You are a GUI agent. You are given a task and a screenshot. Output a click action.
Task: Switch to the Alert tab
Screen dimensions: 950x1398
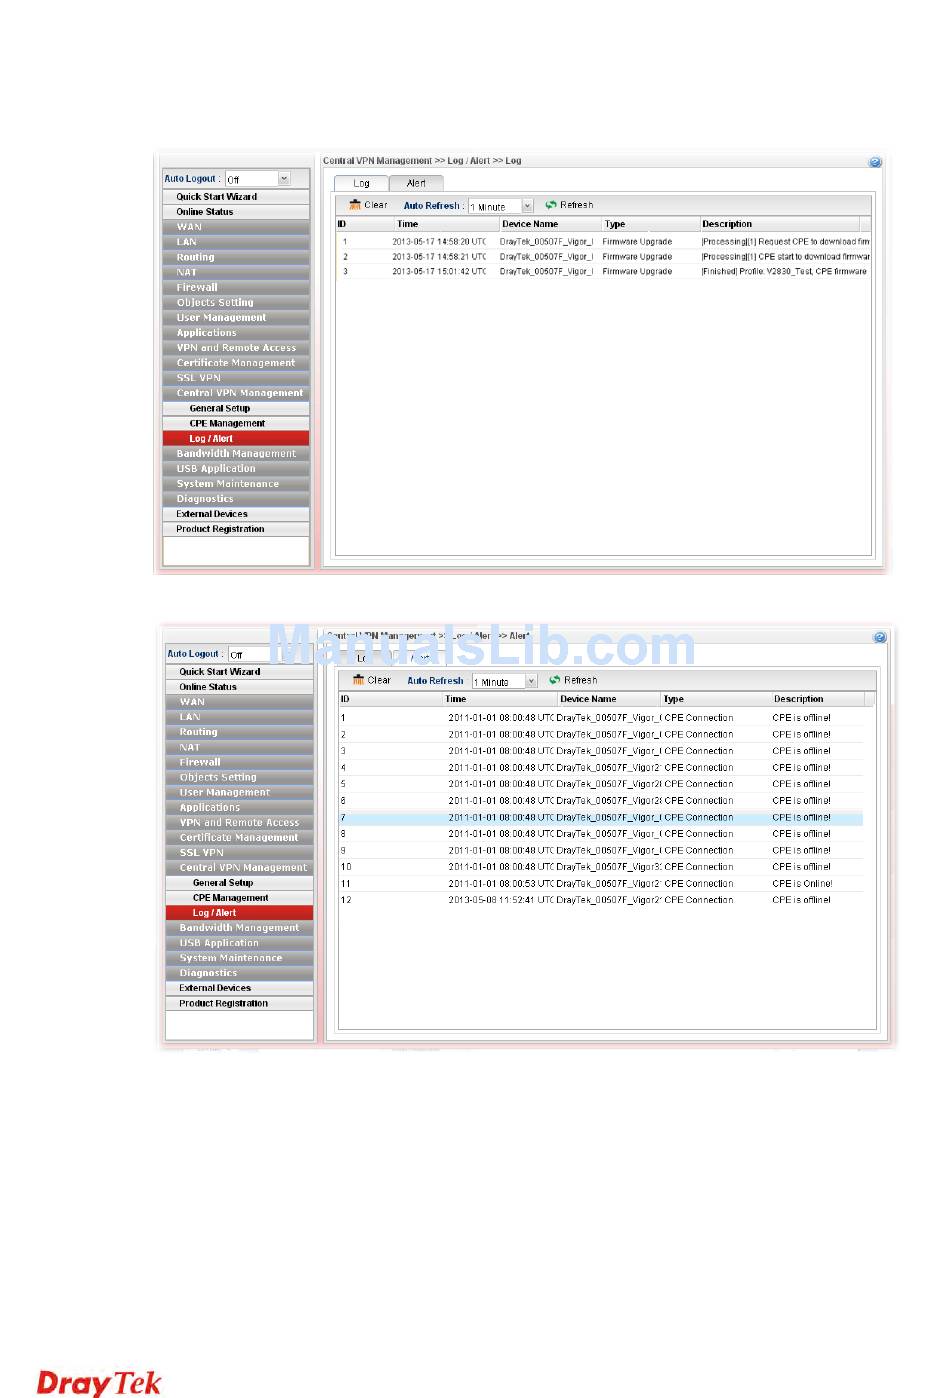click(x=416, y=183)
